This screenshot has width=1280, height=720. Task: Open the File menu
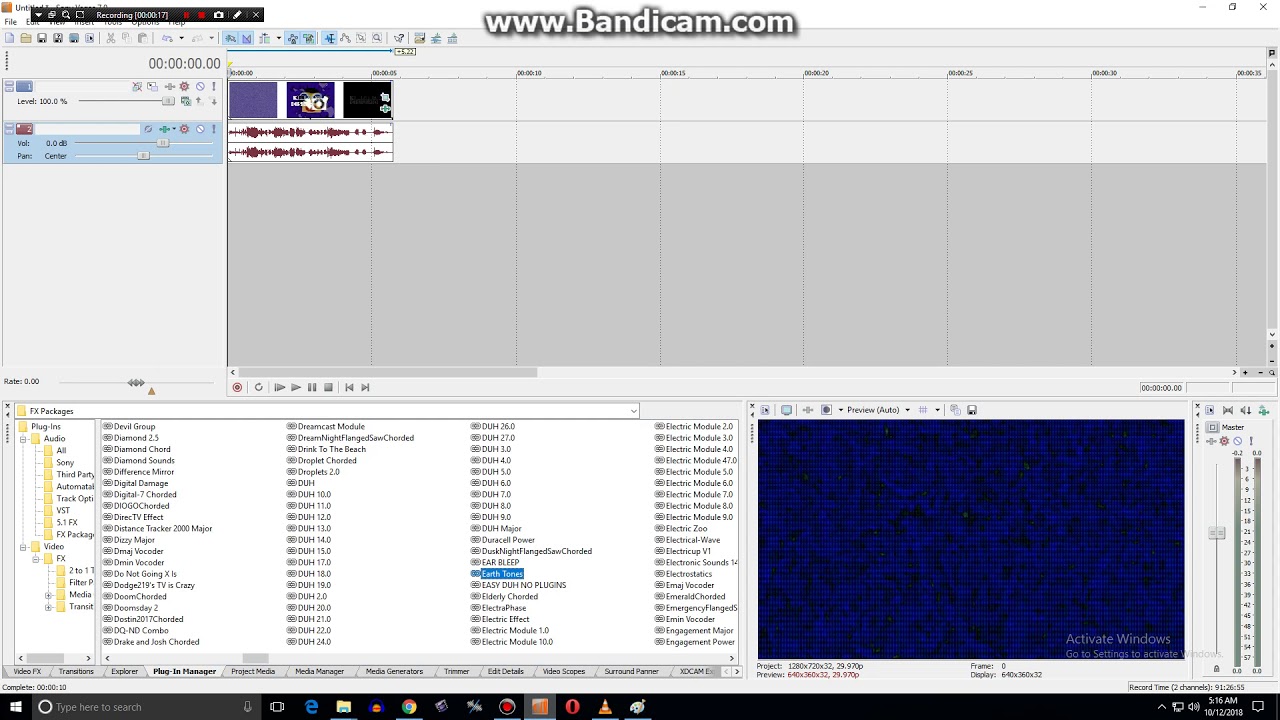click(x=10, y=22)
